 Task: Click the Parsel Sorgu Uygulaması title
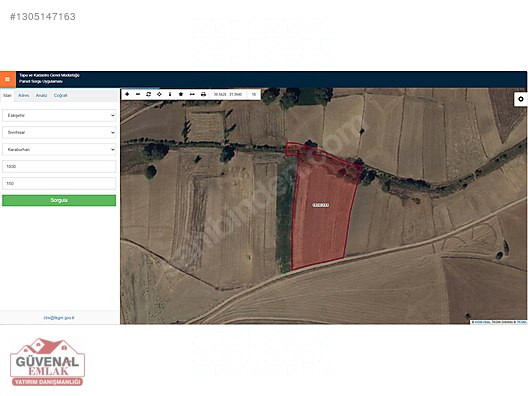point(41,81)
